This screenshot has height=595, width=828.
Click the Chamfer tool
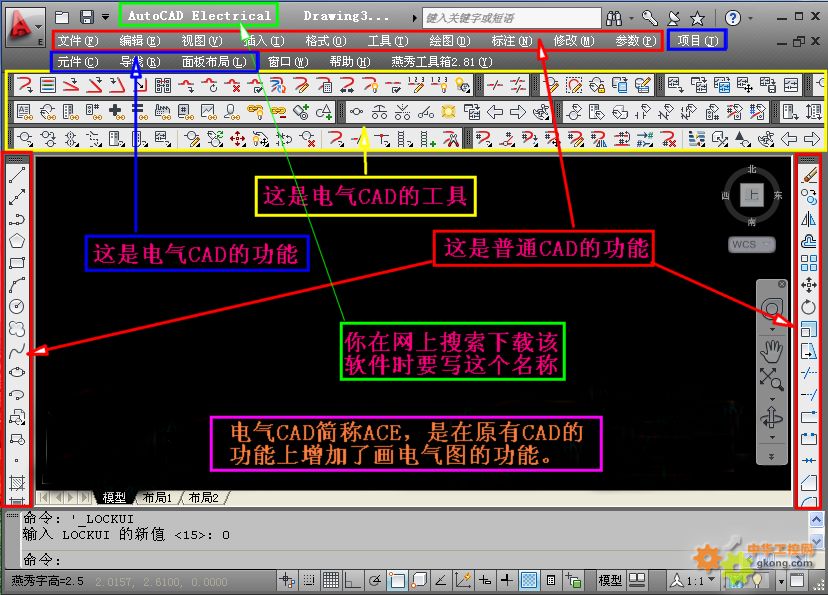pyautogui.click(x=808, y=482)
